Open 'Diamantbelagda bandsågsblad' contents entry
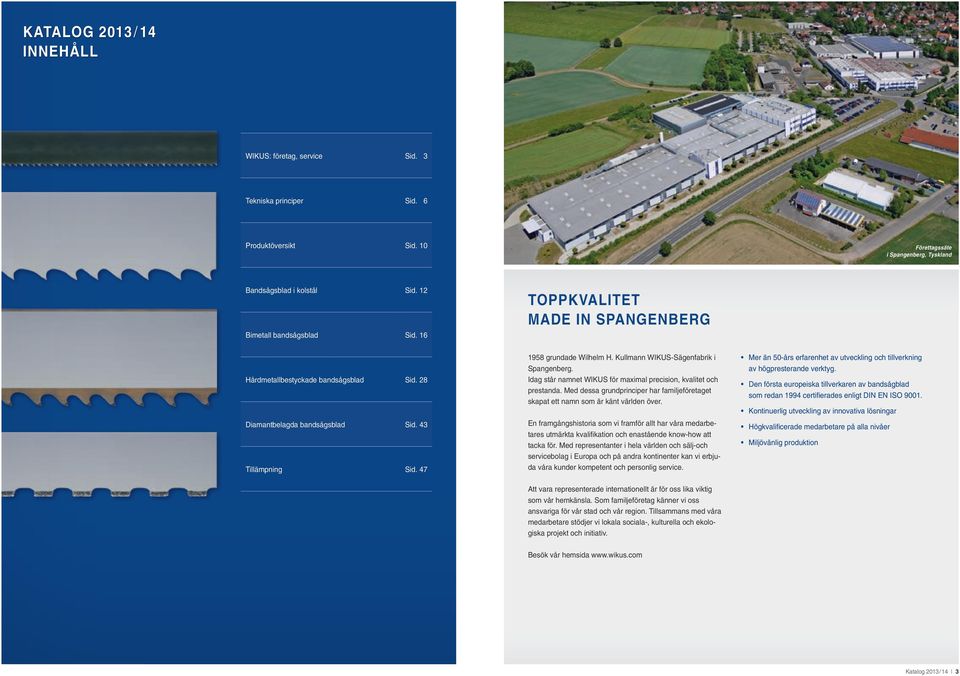960x676 pixels. pos(336,424)
